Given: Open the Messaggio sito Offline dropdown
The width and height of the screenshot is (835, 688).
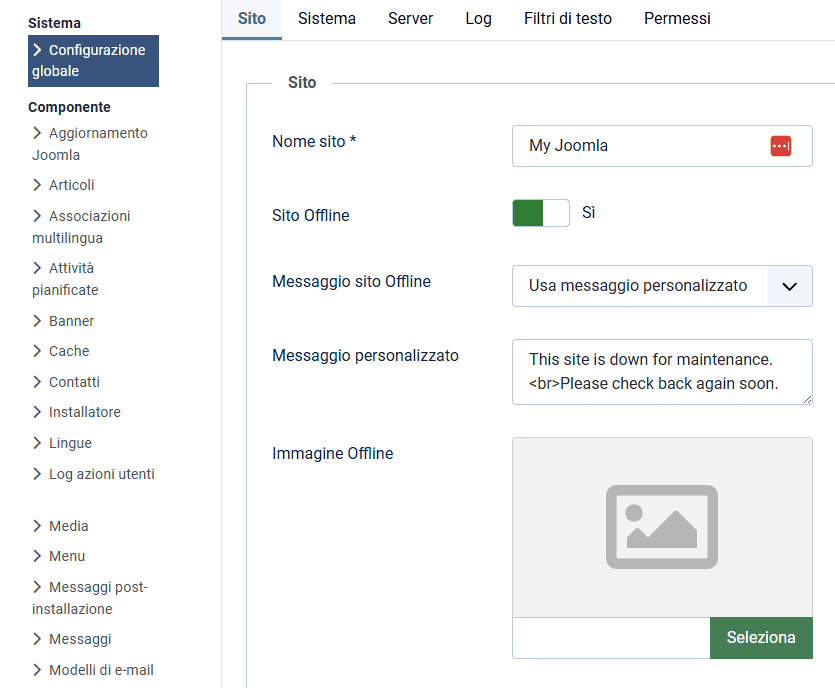Looking at the screenshot, I should pyautogui.click(x=661, y=286).
